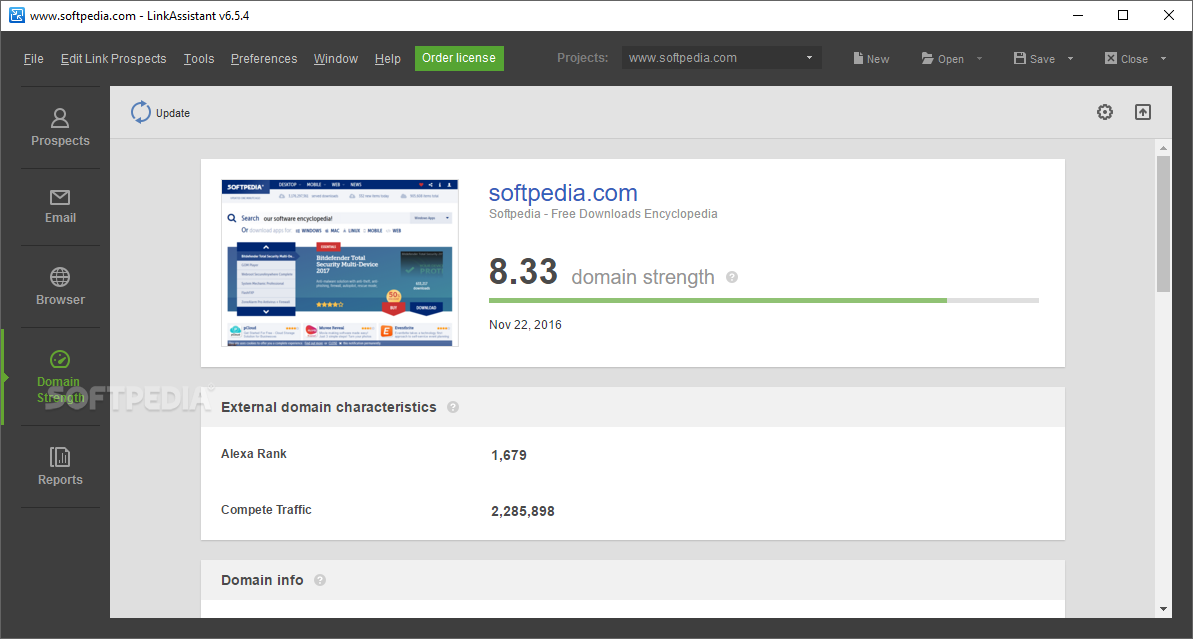This screenshot has width=1193, height=639.
Task: Open the Browser module in sidebar
Action: tap(60, 287)
